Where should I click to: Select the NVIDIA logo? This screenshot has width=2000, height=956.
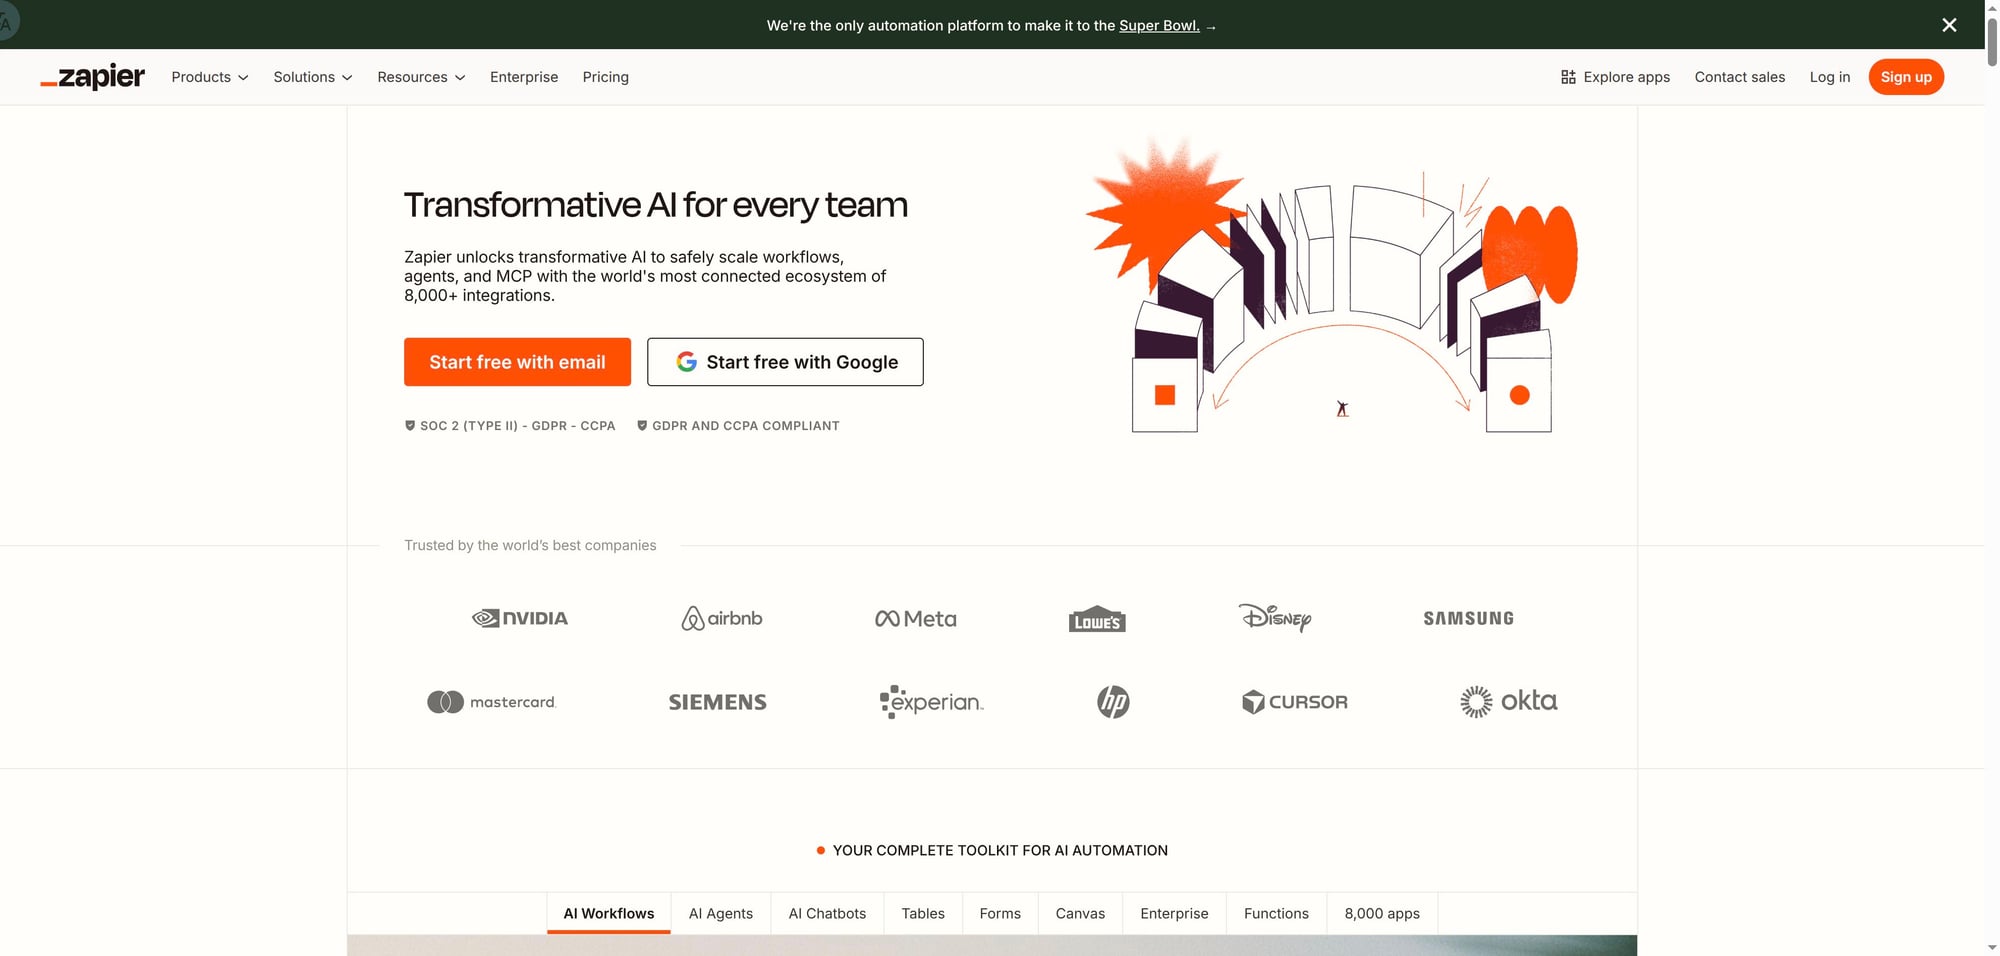[x=519, y=618]
